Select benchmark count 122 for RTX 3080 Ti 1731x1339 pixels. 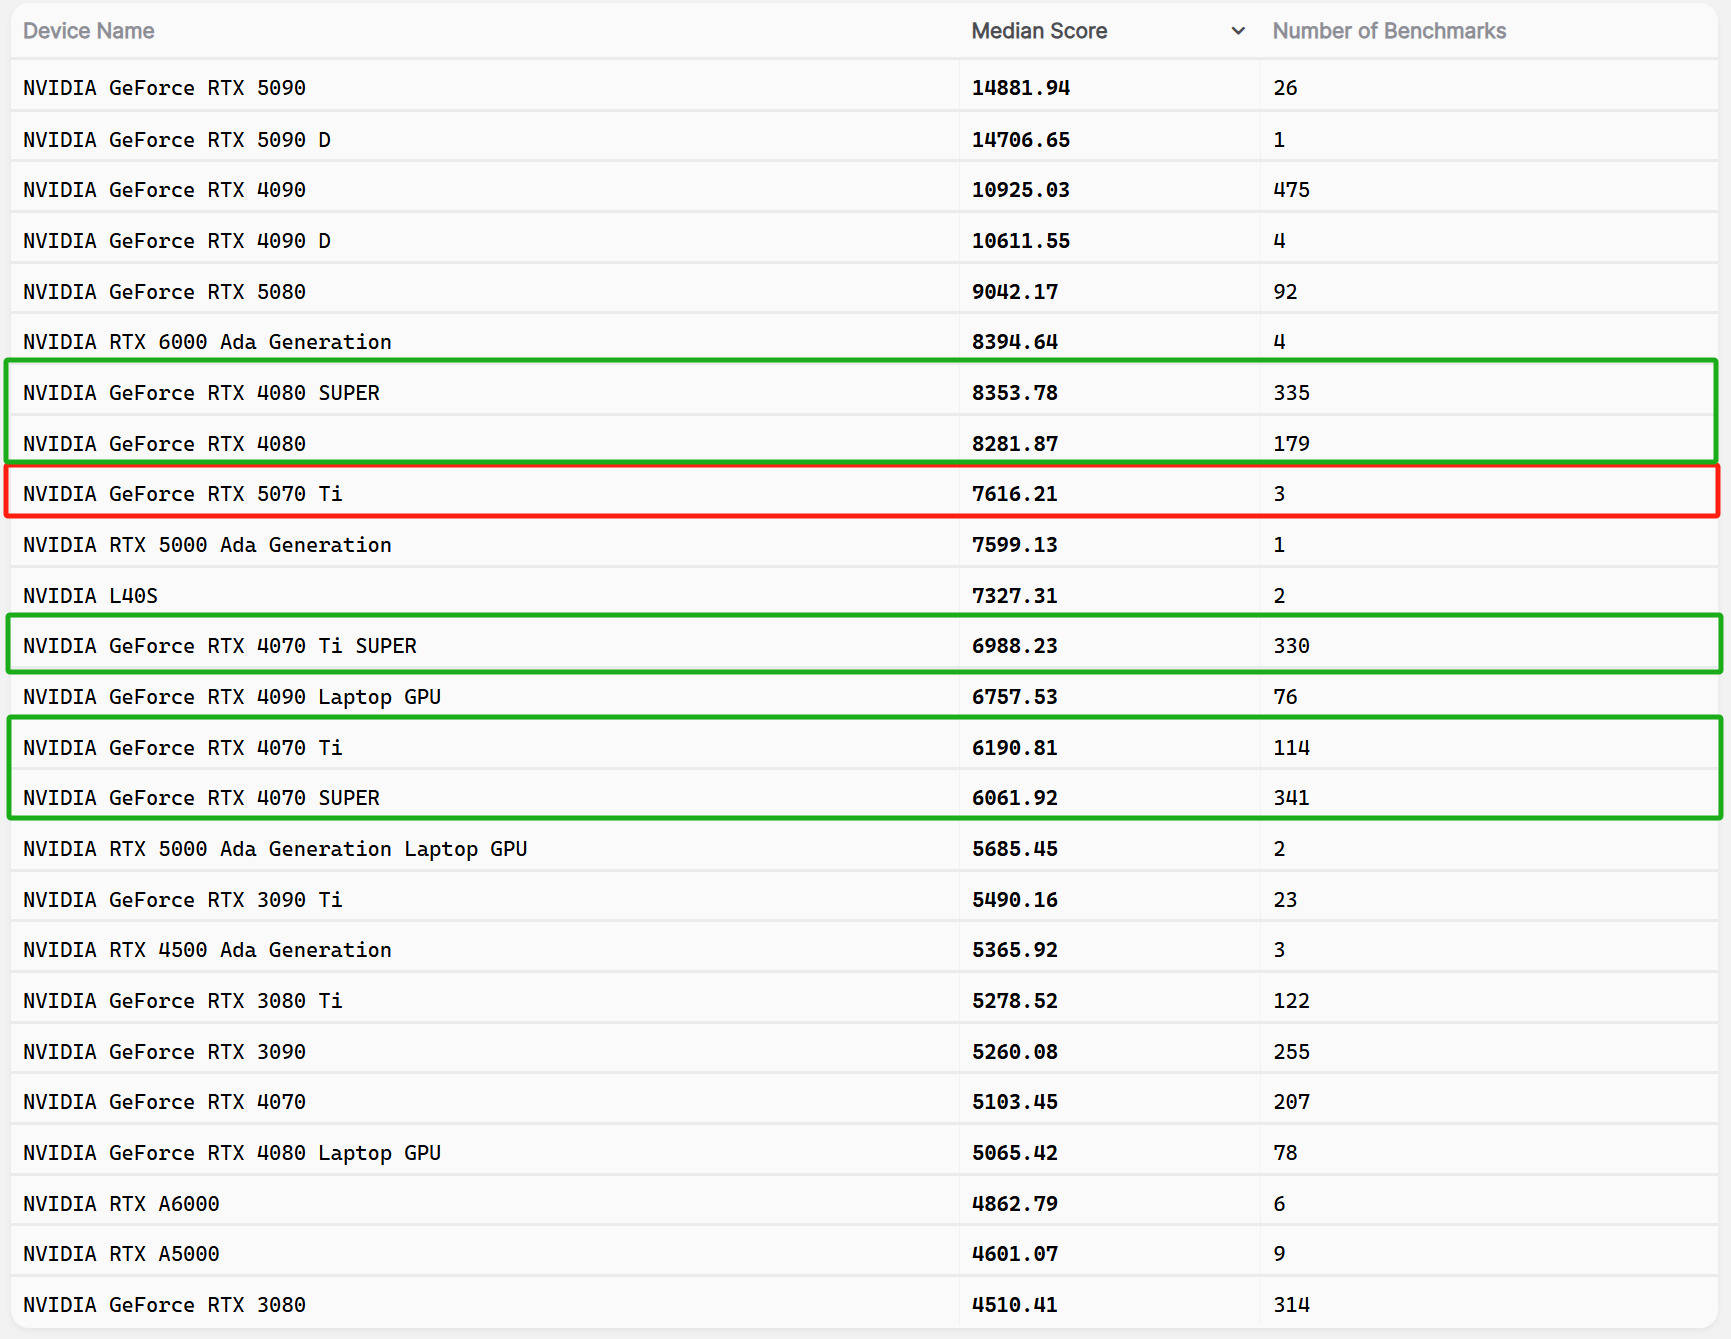[1291, 1001]
